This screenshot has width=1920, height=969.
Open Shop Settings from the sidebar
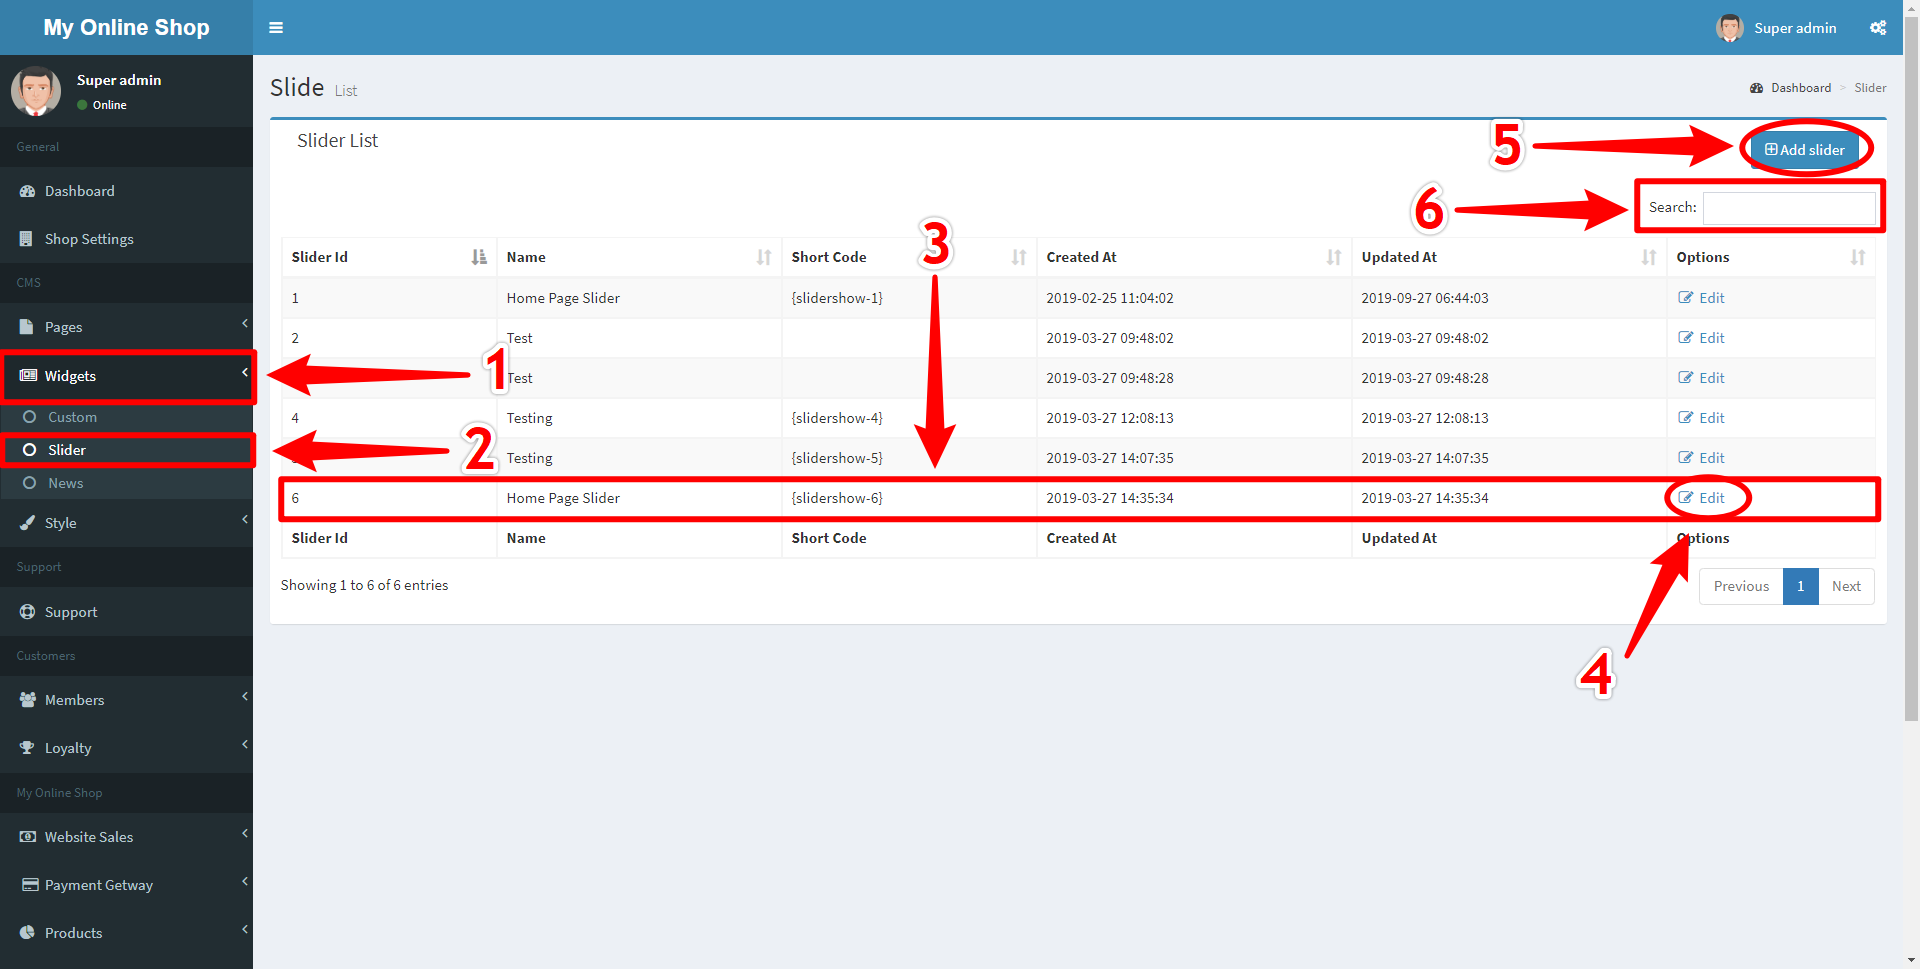coord(89,239)
